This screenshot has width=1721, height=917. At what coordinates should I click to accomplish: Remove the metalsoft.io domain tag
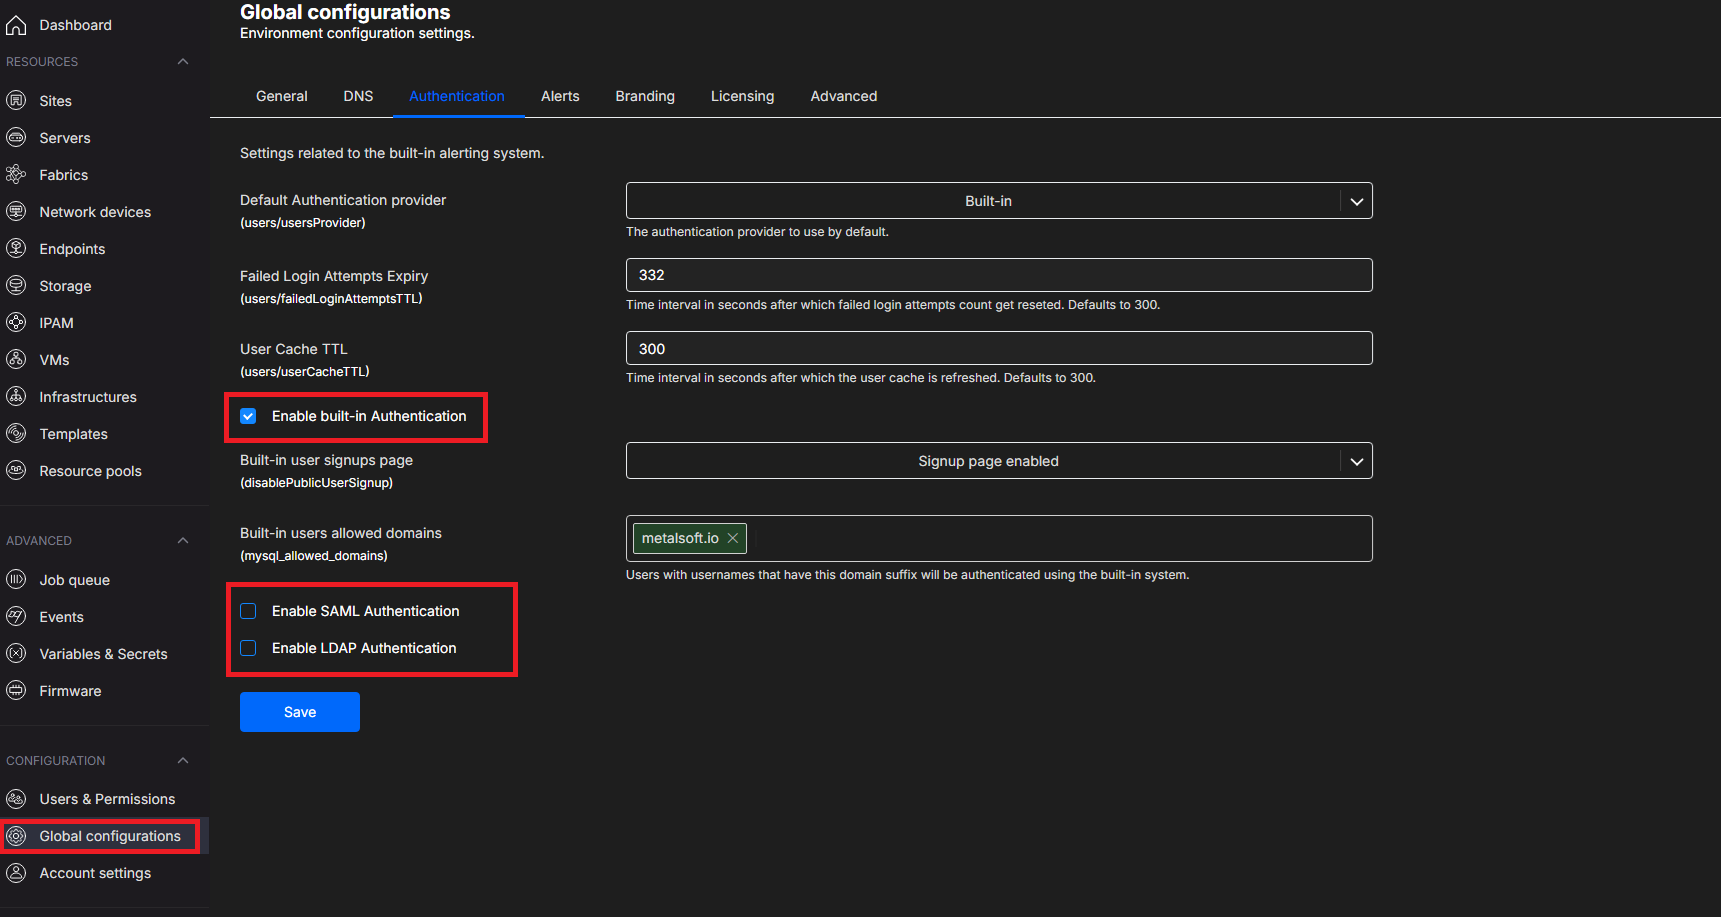point(733,538)
